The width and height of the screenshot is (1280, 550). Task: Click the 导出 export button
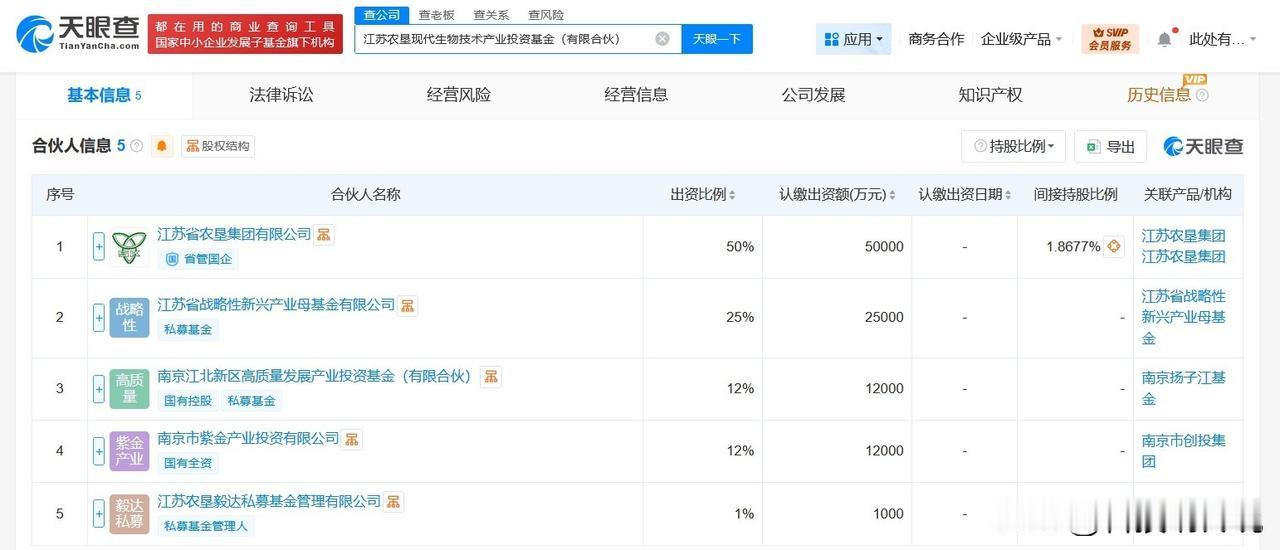click(1110, 146)
